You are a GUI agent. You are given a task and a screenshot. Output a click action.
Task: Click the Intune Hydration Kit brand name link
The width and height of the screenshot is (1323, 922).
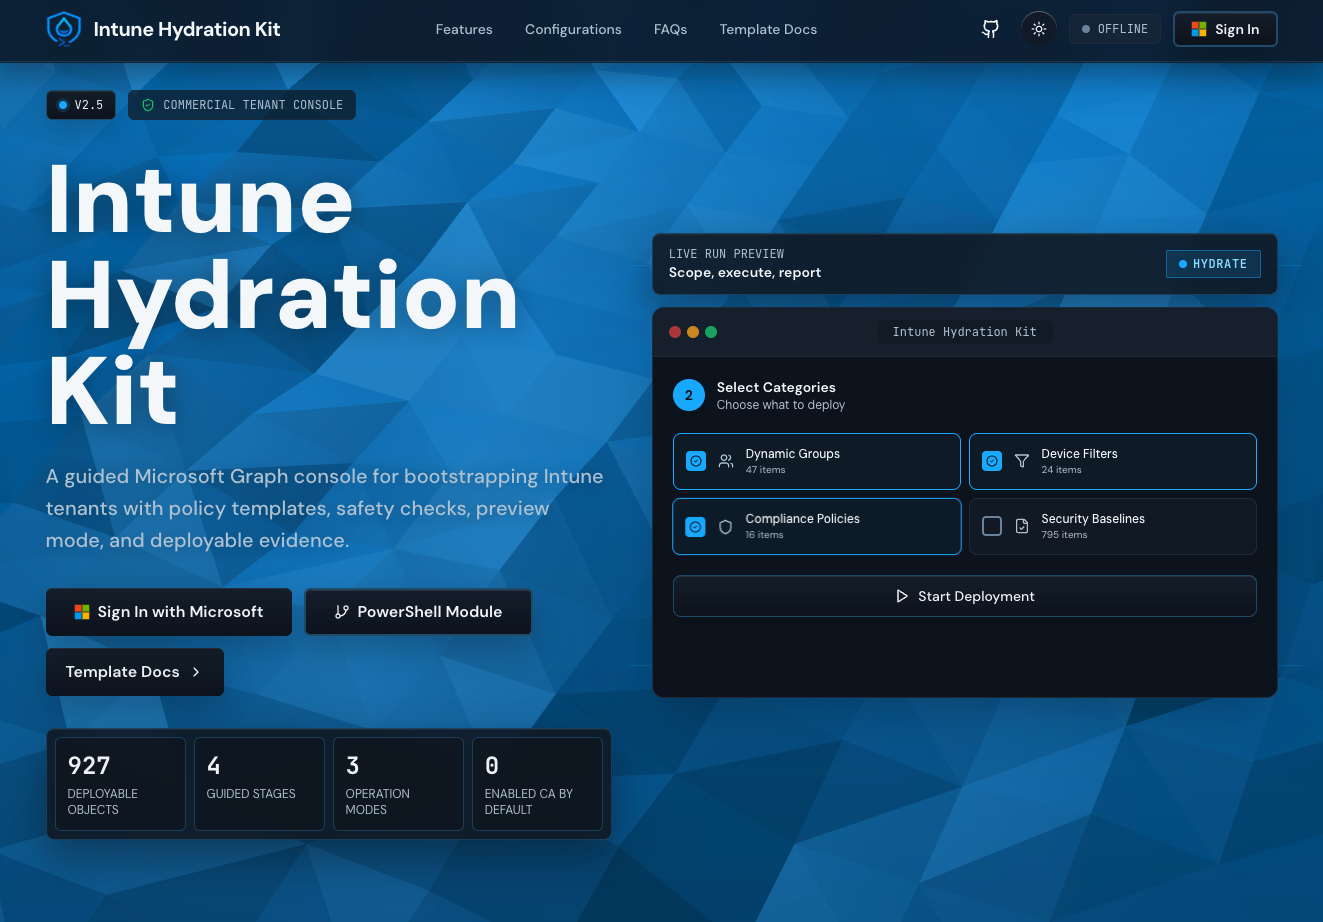(187, 29)
